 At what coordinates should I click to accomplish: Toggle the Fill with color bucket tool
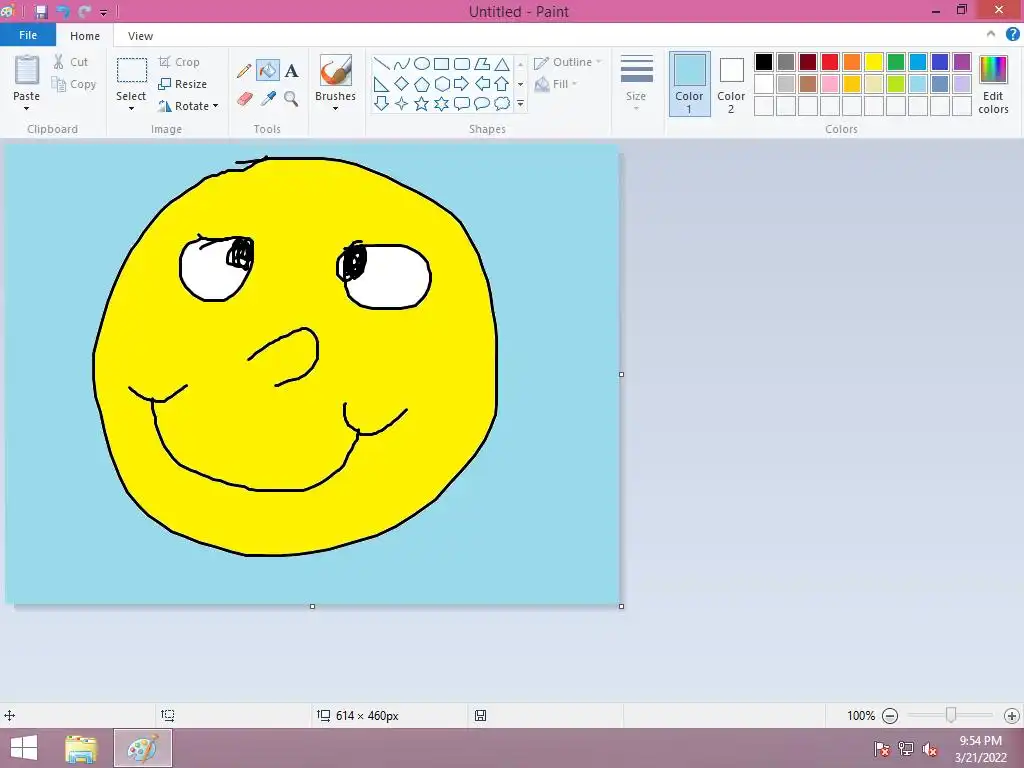point(268,71)
